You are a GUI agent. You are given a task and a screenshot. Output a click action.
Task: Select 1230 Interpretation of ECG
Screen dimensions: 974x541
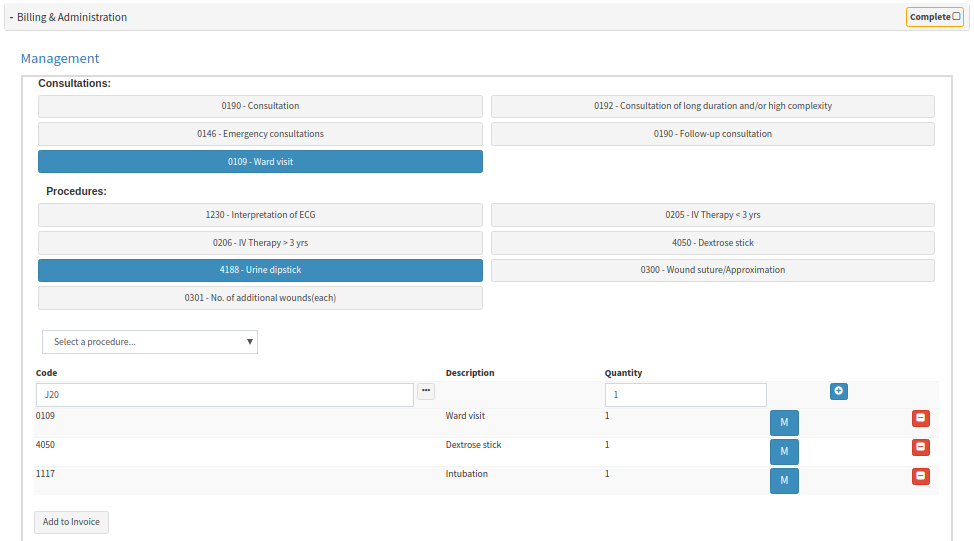pos(260,215)
